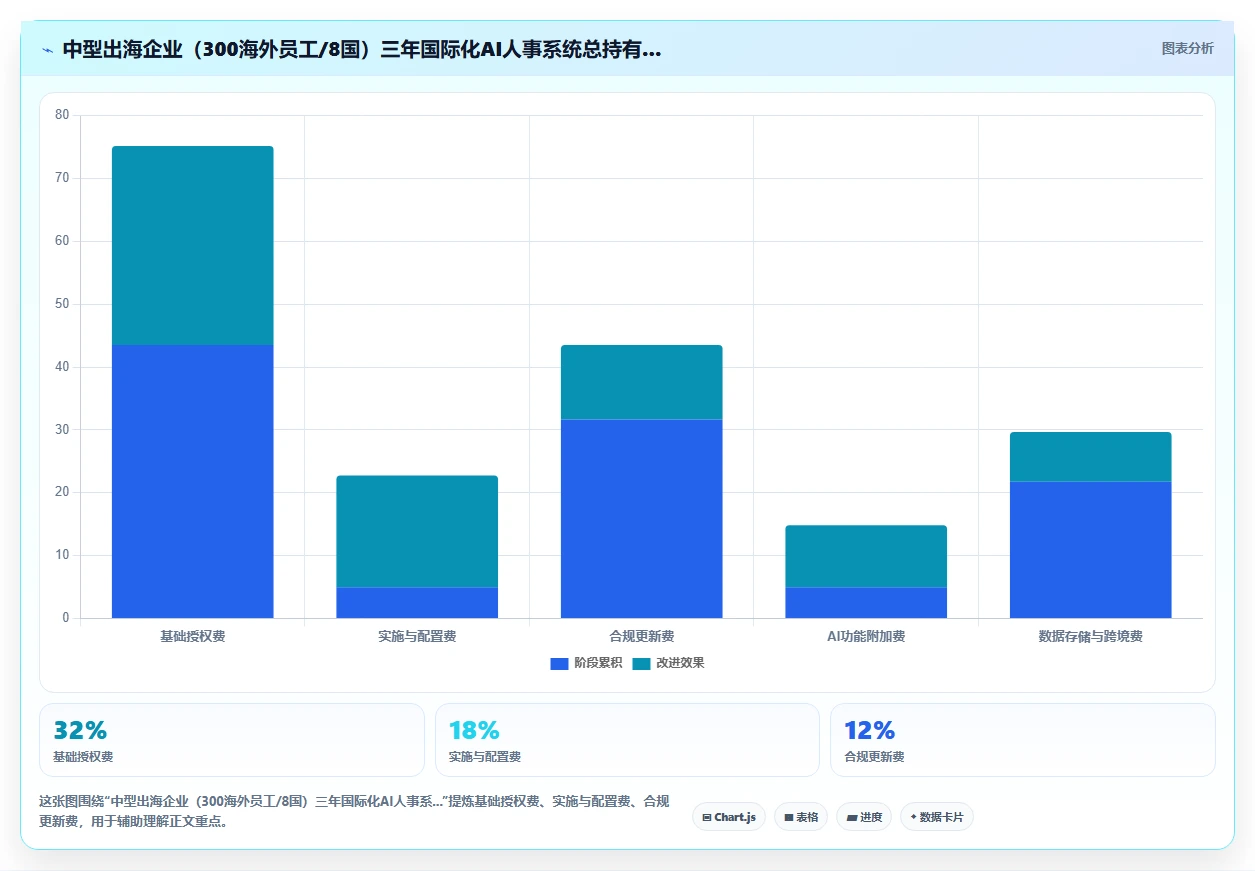
Task: Click the teal segment of 数据存储与跨境费 bar
Action: tap(1090, 457)
